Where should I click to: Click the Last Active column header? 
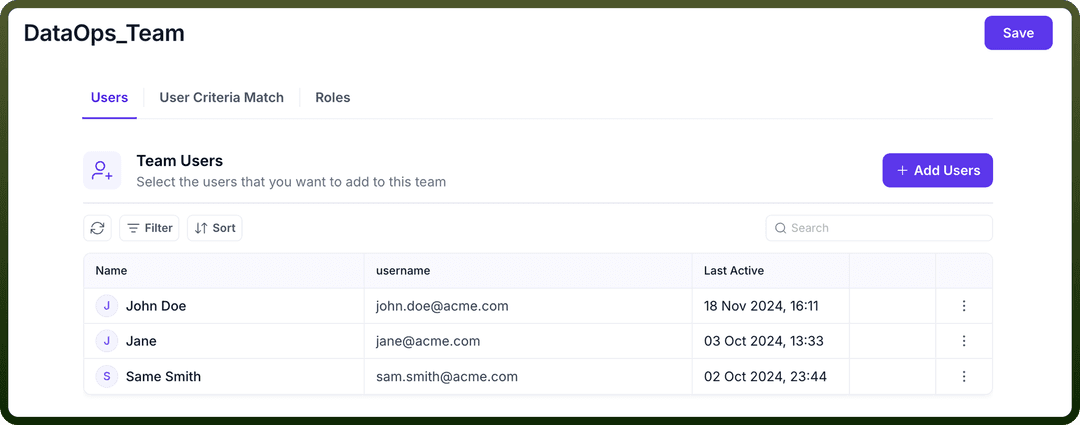(734, 271)
